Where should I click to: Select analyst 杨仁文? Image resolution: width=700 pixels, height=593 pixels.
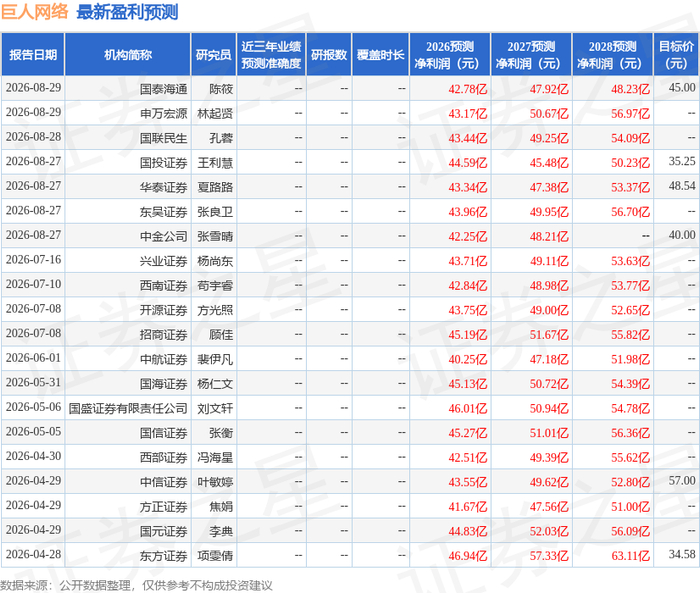215,384
